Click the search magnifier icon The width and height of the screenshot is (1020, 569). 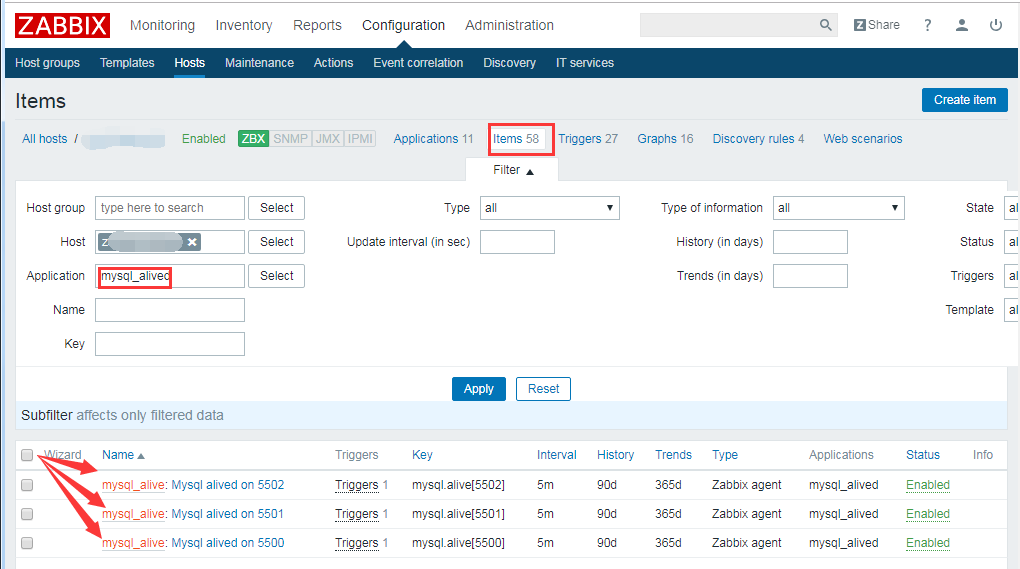(825, 25)
